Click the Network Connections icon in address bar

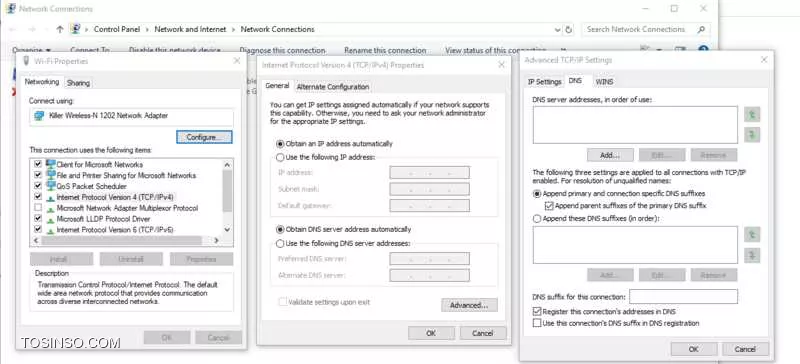[x=76, y=29]
